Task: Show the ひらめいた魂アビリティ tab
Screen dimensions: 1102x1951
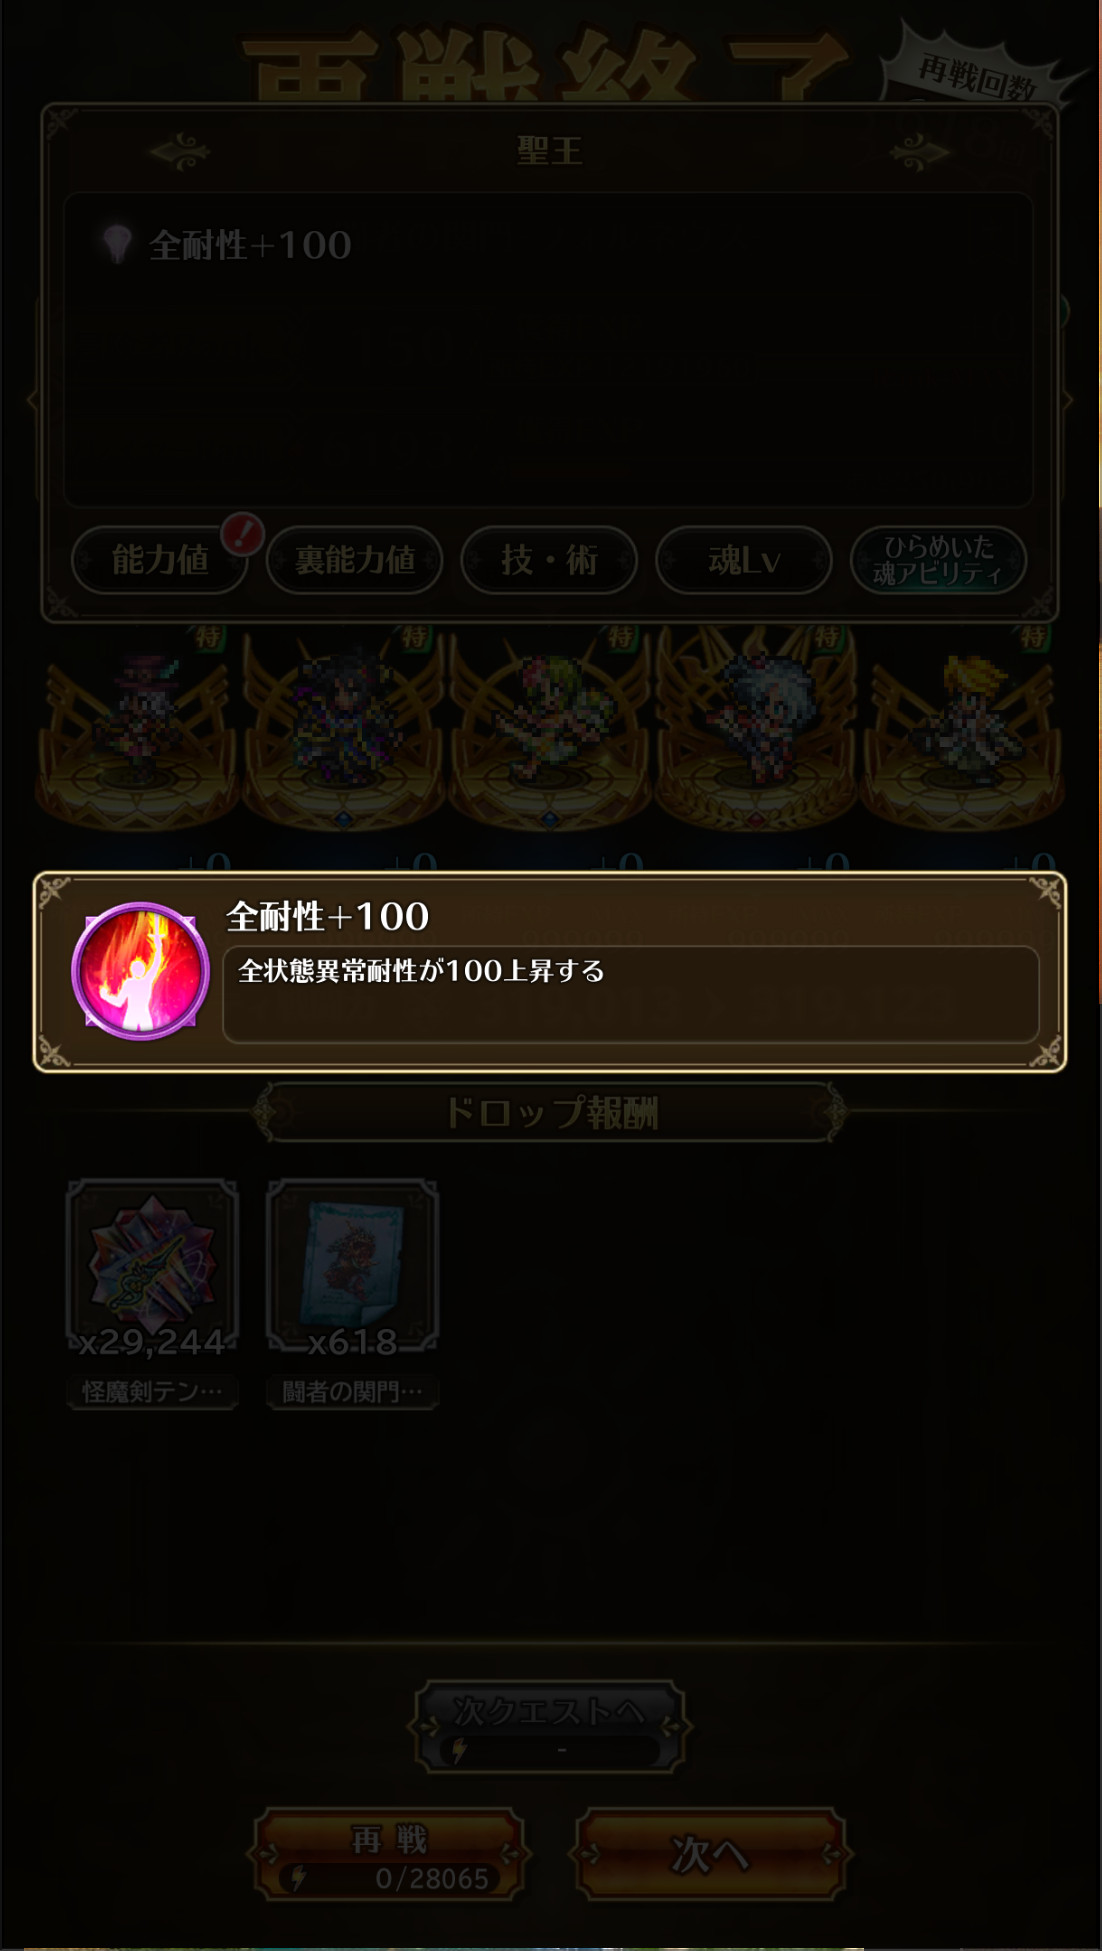Action: pyautogui.click(x=938, y=560)
